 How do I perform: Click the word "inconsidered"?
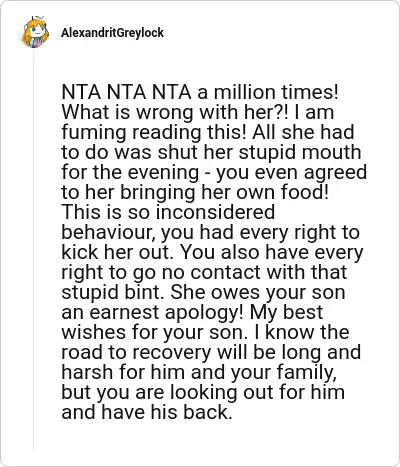pyautogui.click(x=215, y=212)
